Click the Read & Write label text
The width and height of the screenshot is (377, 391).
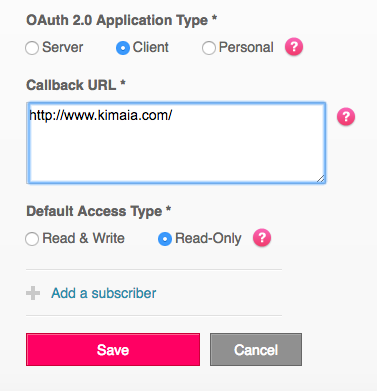click(x=83, y=238)
